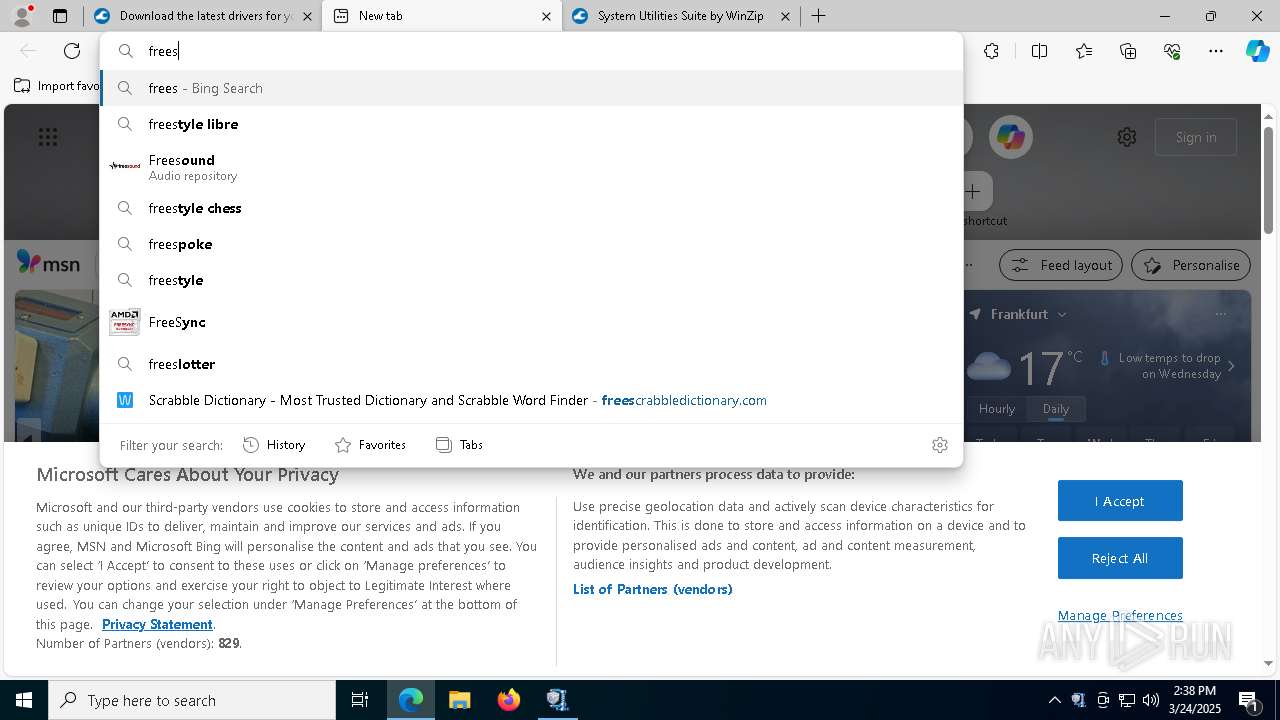The width and height of the screenshot is (1280, 720).
Task: Open Browser essentials heart icon
Action: [x=1172, y=51]
